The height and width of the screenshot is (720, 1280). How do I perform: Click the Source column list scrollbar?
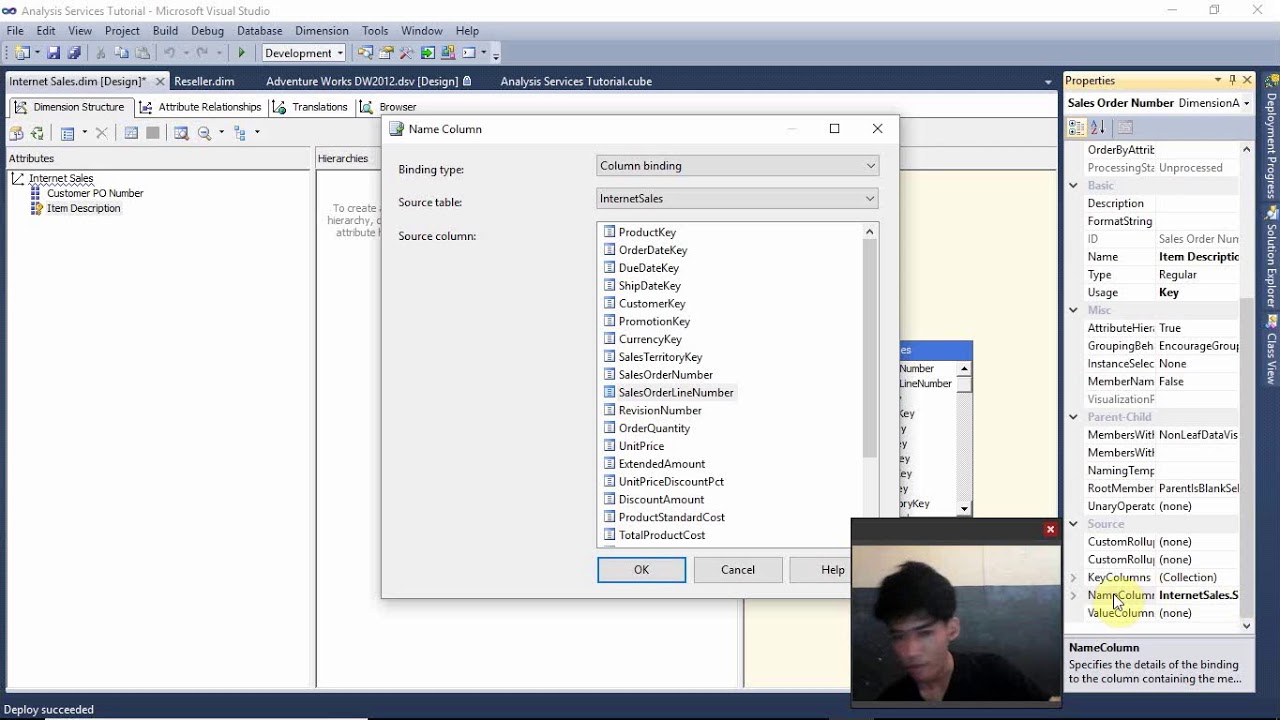pyautogui.click(x=869, y=350)
